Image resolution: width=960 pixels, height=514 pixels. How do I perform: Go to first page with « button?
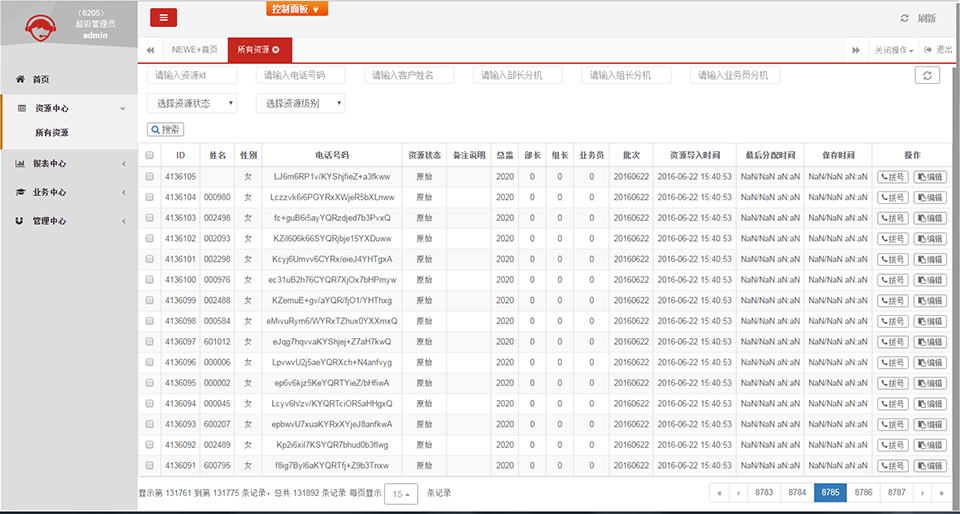click(719, 493)
